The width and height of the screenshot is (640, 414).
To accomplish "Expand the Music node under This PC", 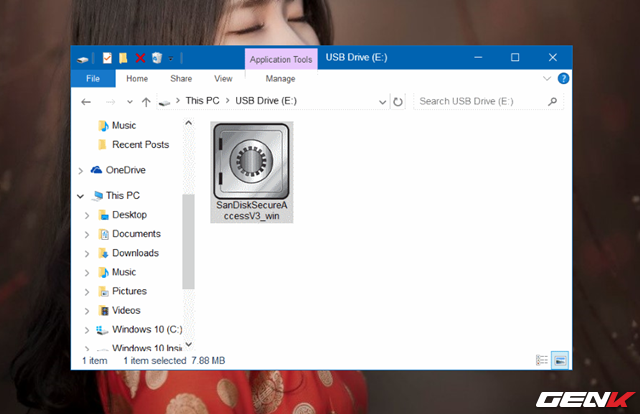I will click(x=87, y=273).
